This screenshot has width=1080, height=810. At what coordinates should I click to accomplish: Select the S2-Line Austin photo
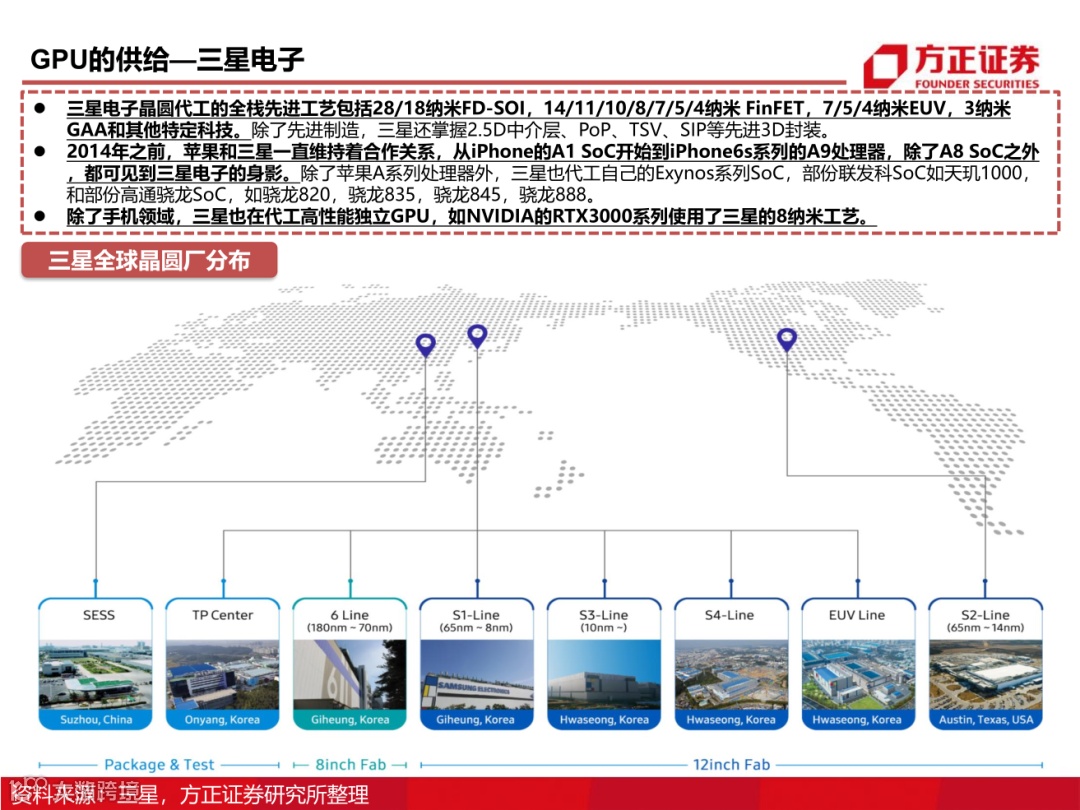click(986, 675)
